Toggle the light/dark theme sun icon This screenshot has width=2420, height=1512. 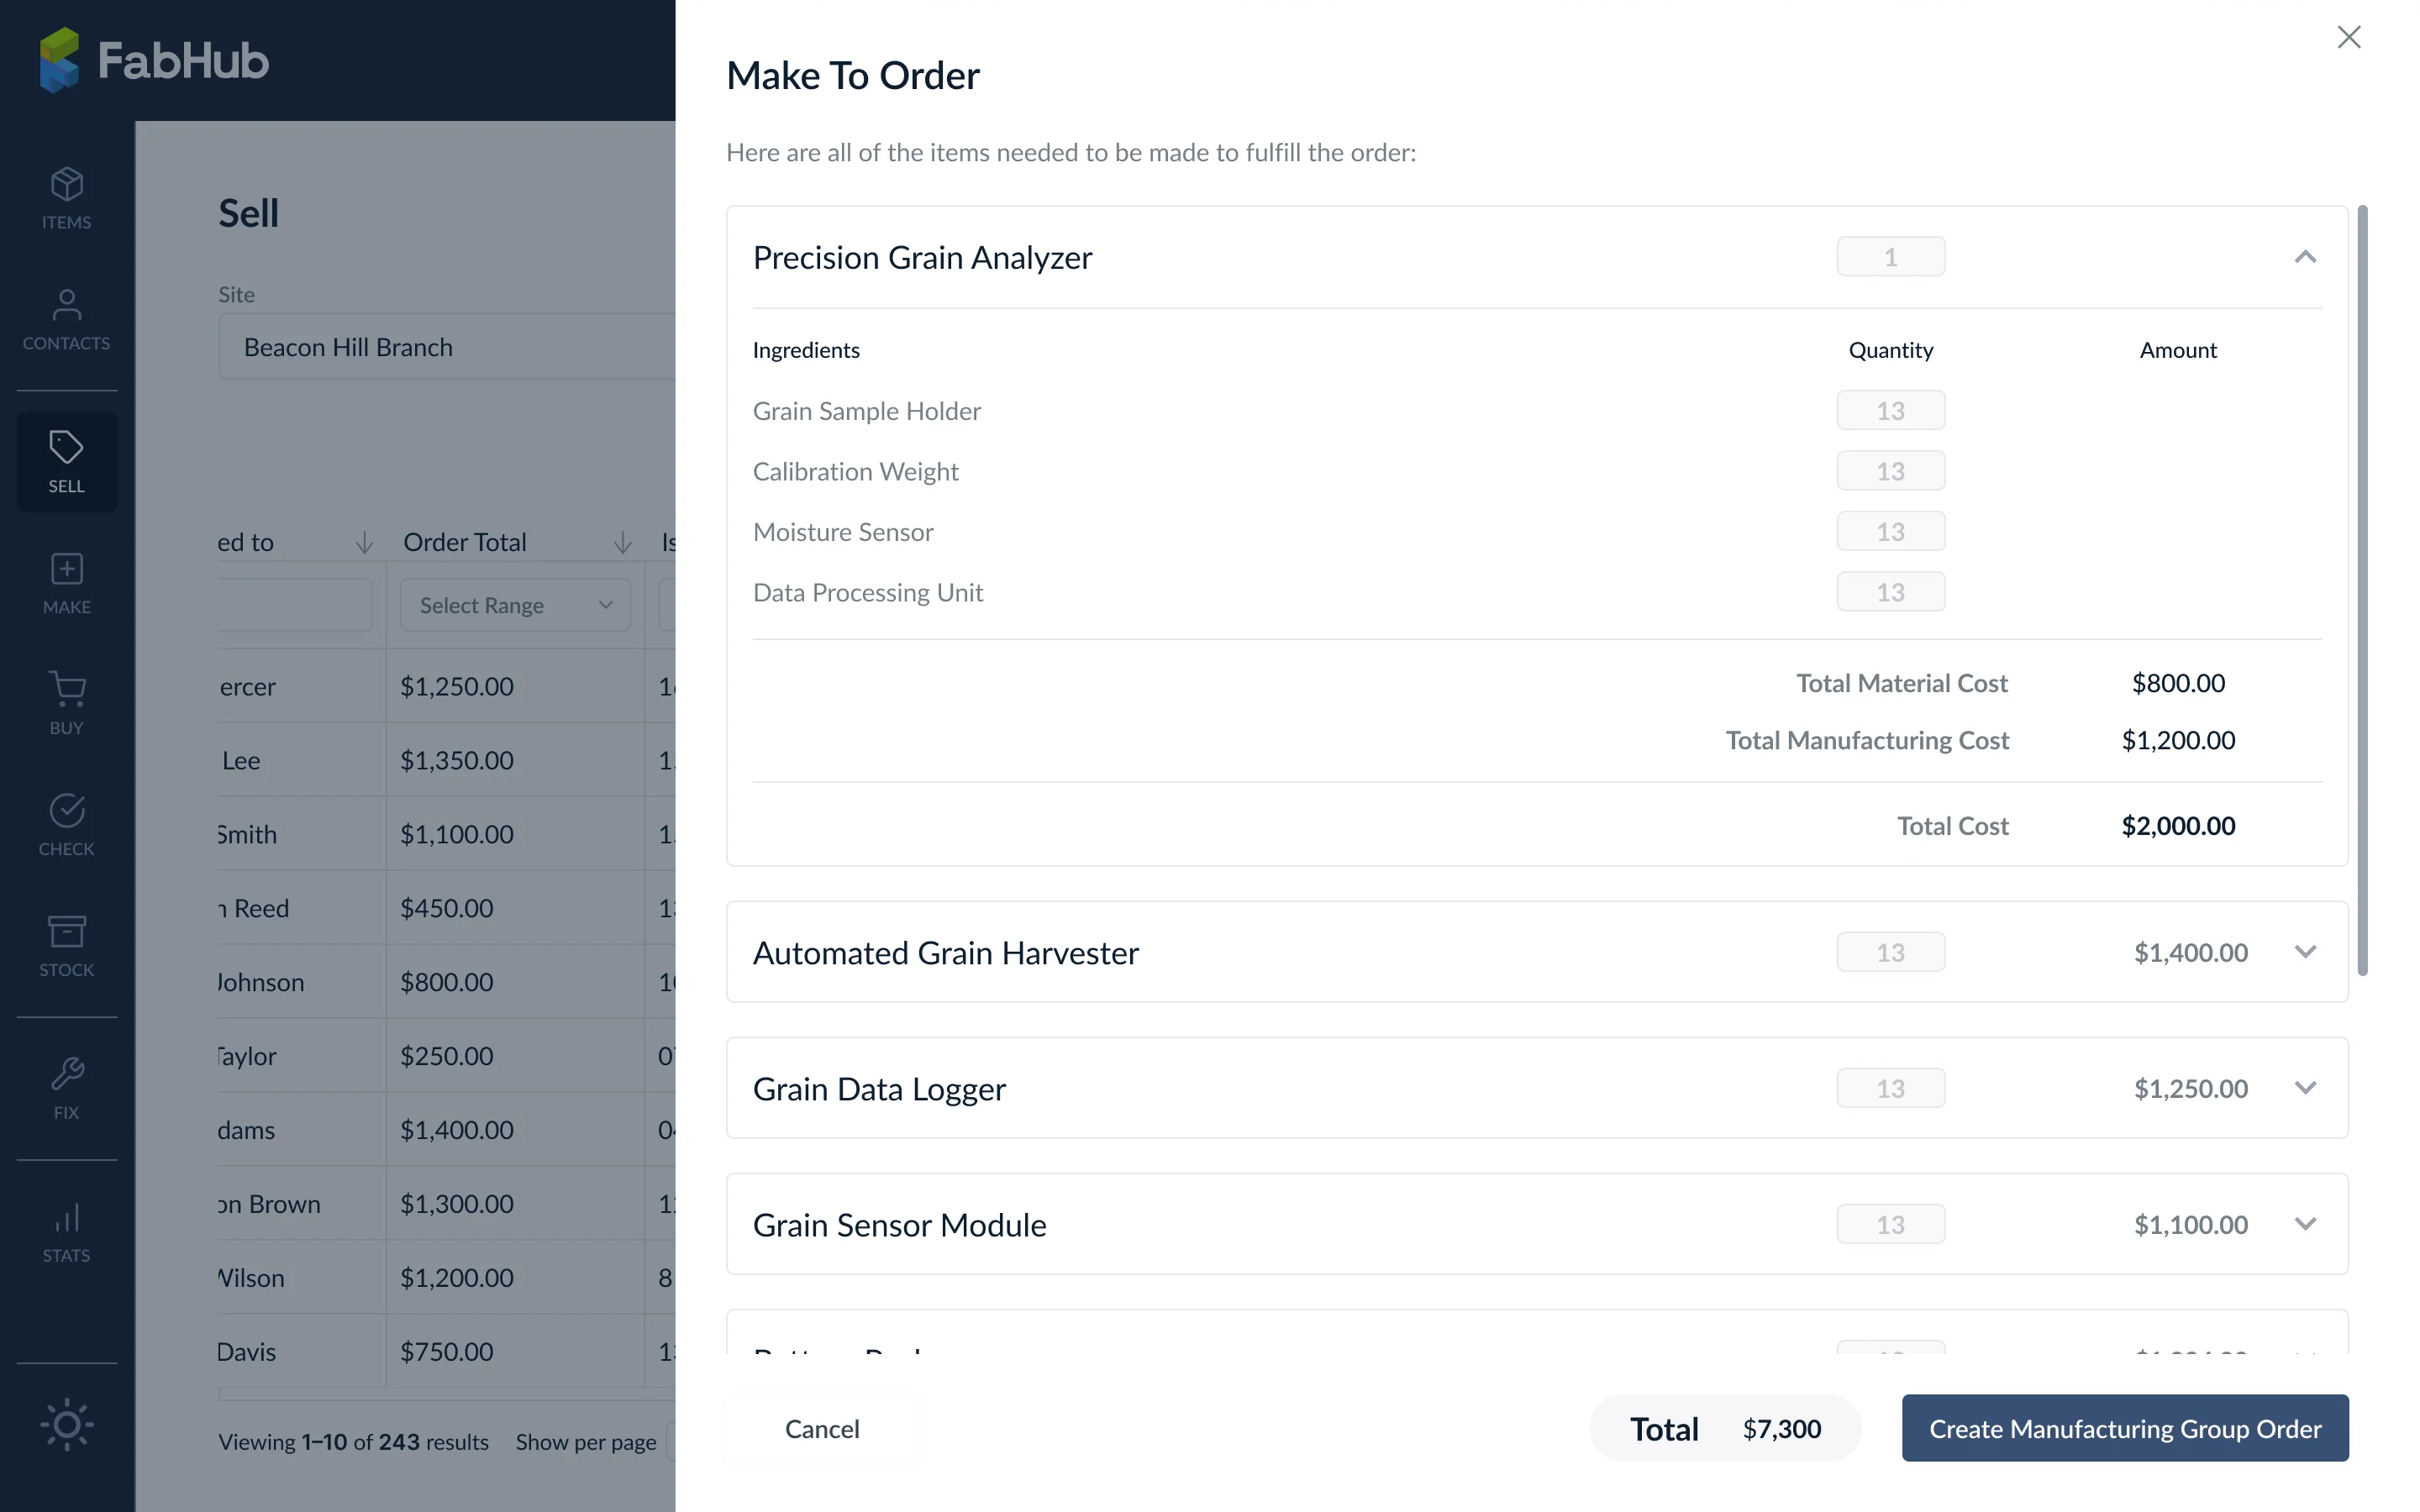coord(66,1424)
